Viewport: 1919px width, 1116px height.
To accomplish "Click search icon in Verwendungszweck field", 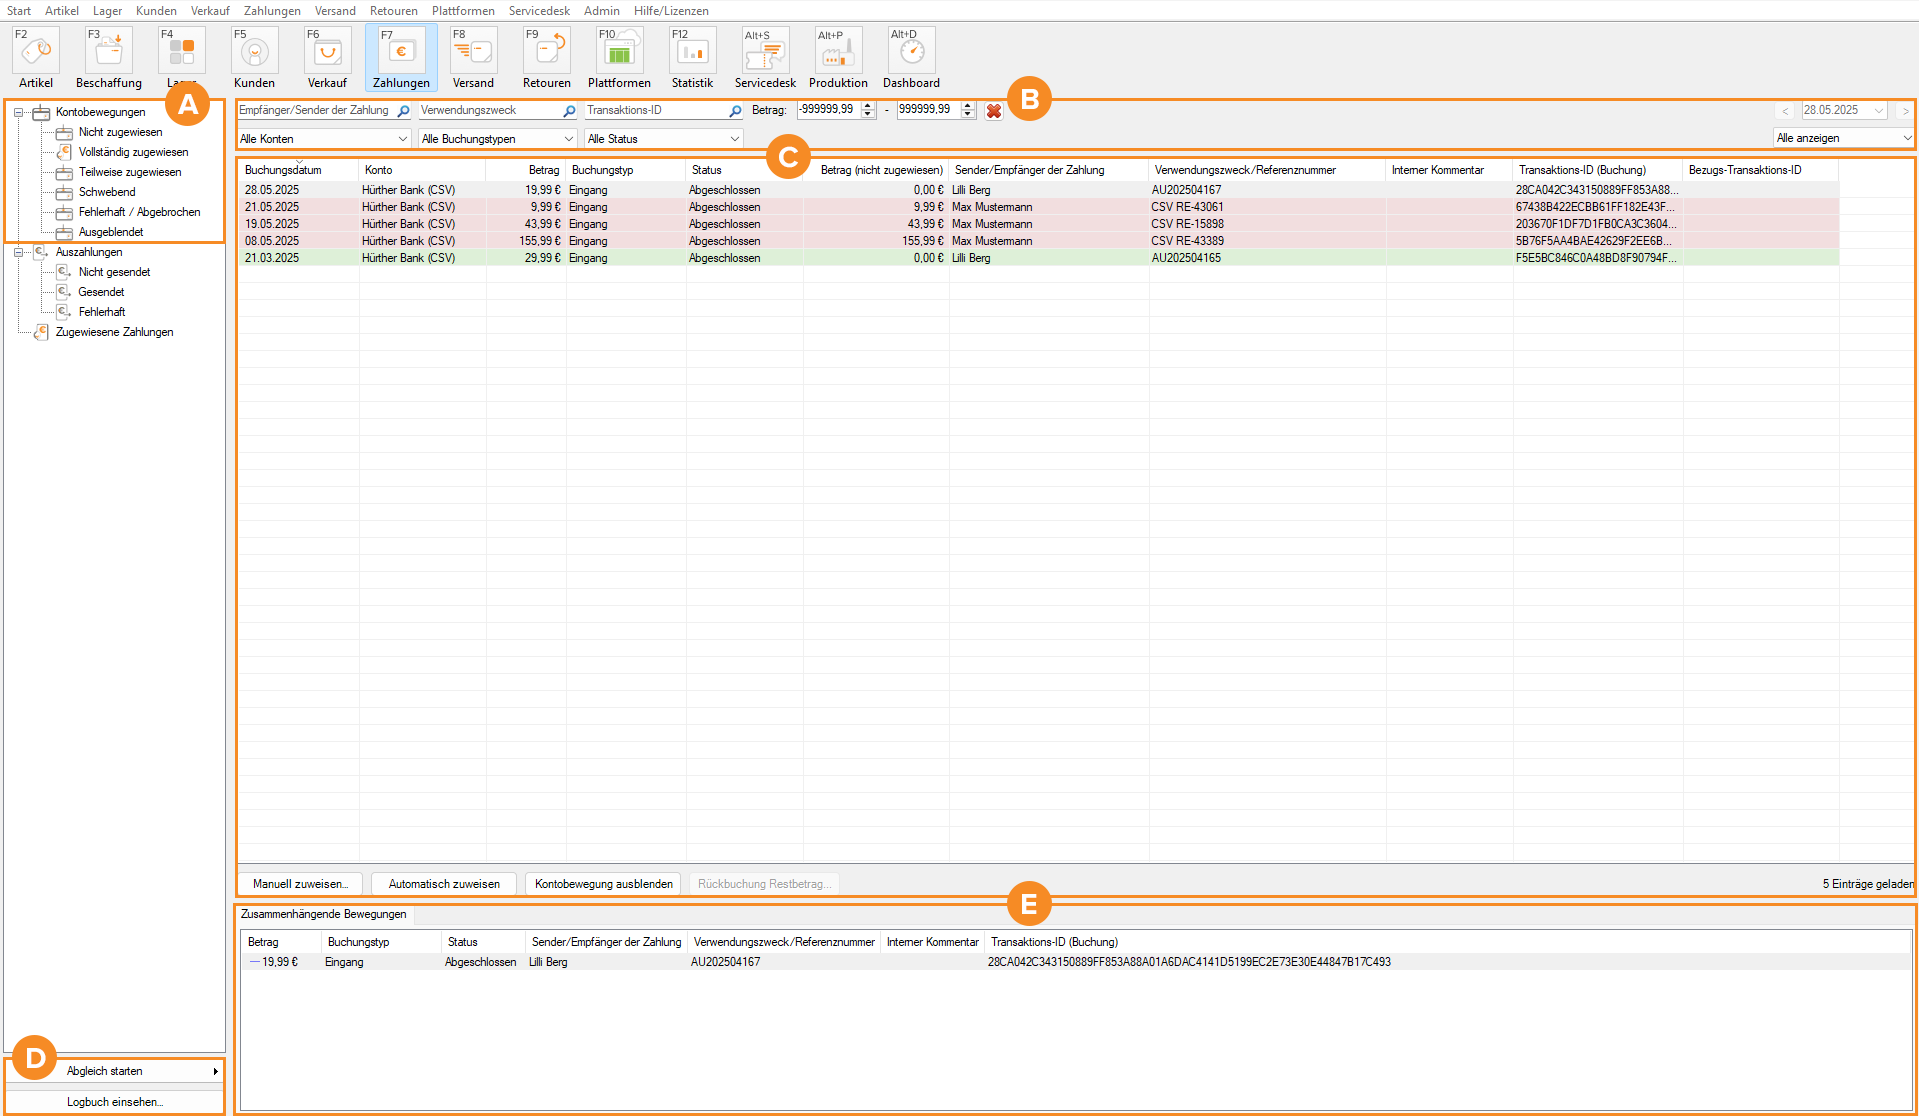I will (569, 111).
